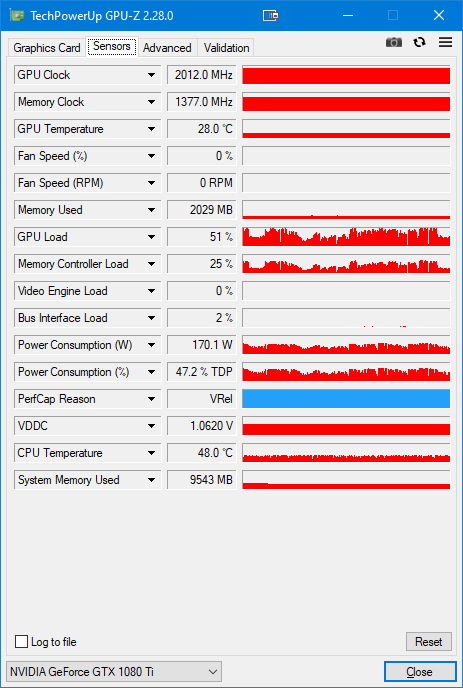Click the GPU Clock red graph

[x=346, y=75]
